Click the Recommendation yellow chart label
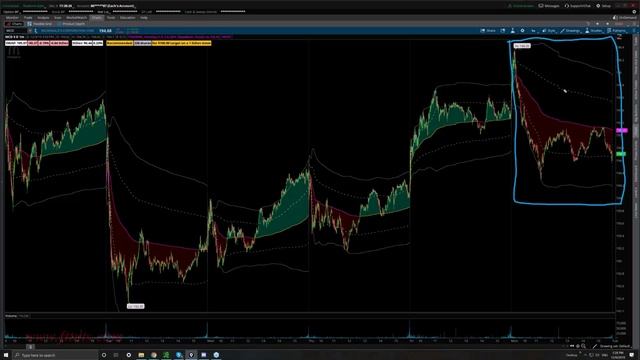The height and width of the screenshot is (360, 640). tap(119, 43)
